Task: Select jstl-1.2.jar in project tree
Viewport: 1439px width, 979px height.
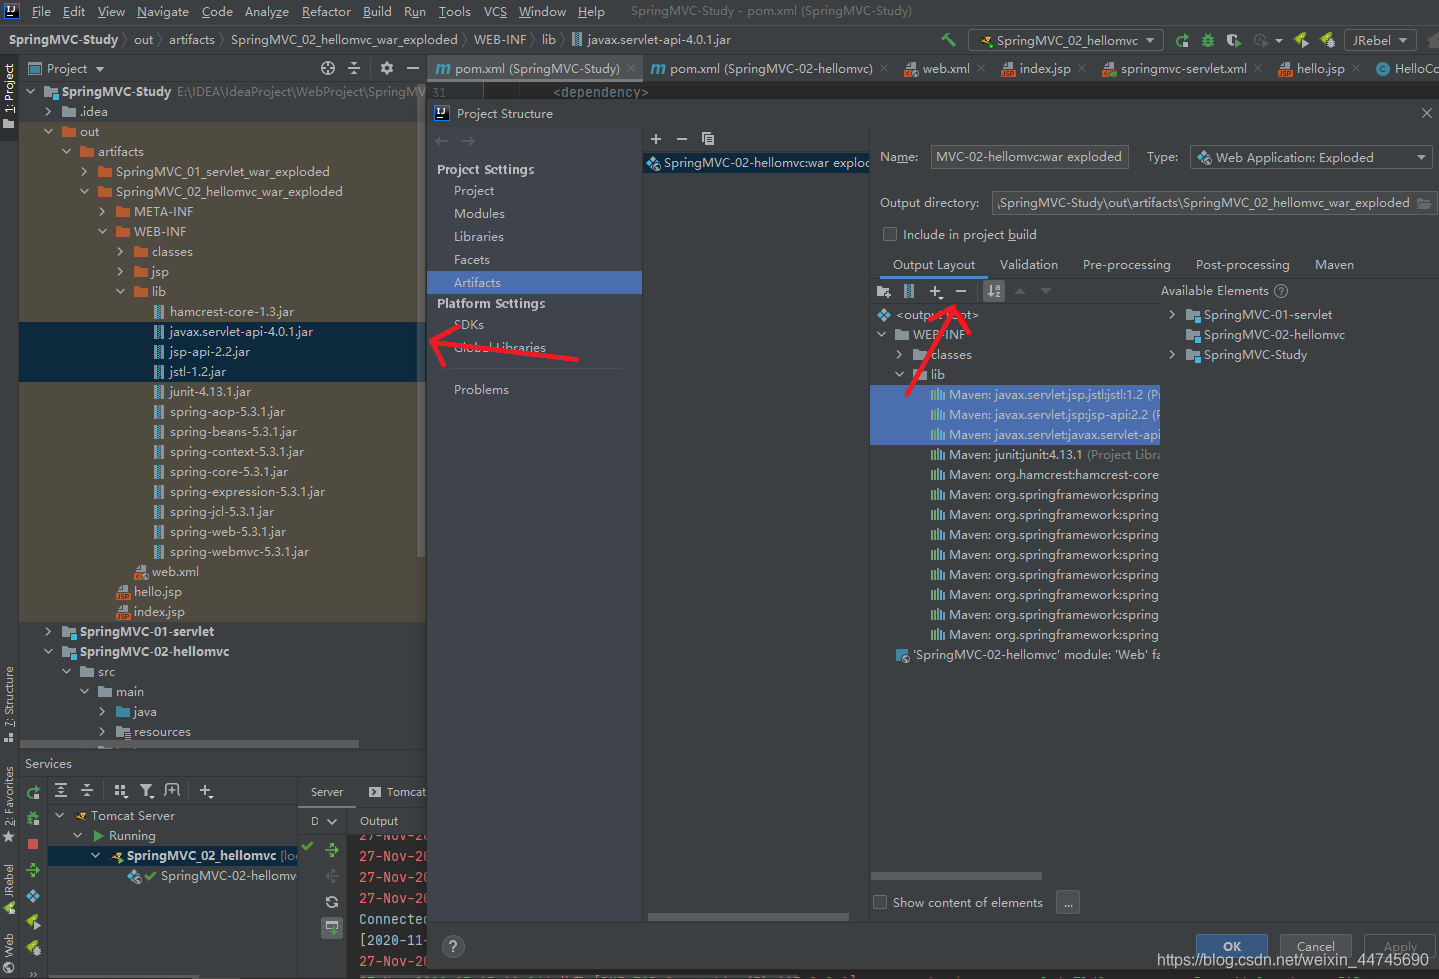Action: (198, 372)
